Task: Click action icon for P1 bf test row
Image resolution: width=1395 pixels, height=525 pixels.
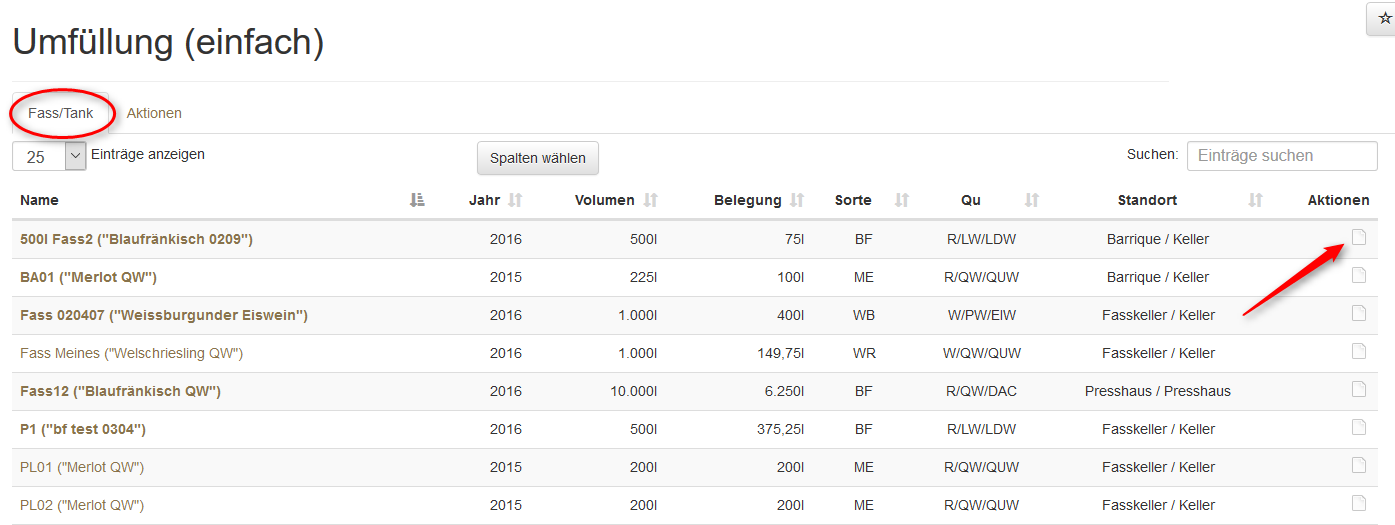Action: point(1358,427)
